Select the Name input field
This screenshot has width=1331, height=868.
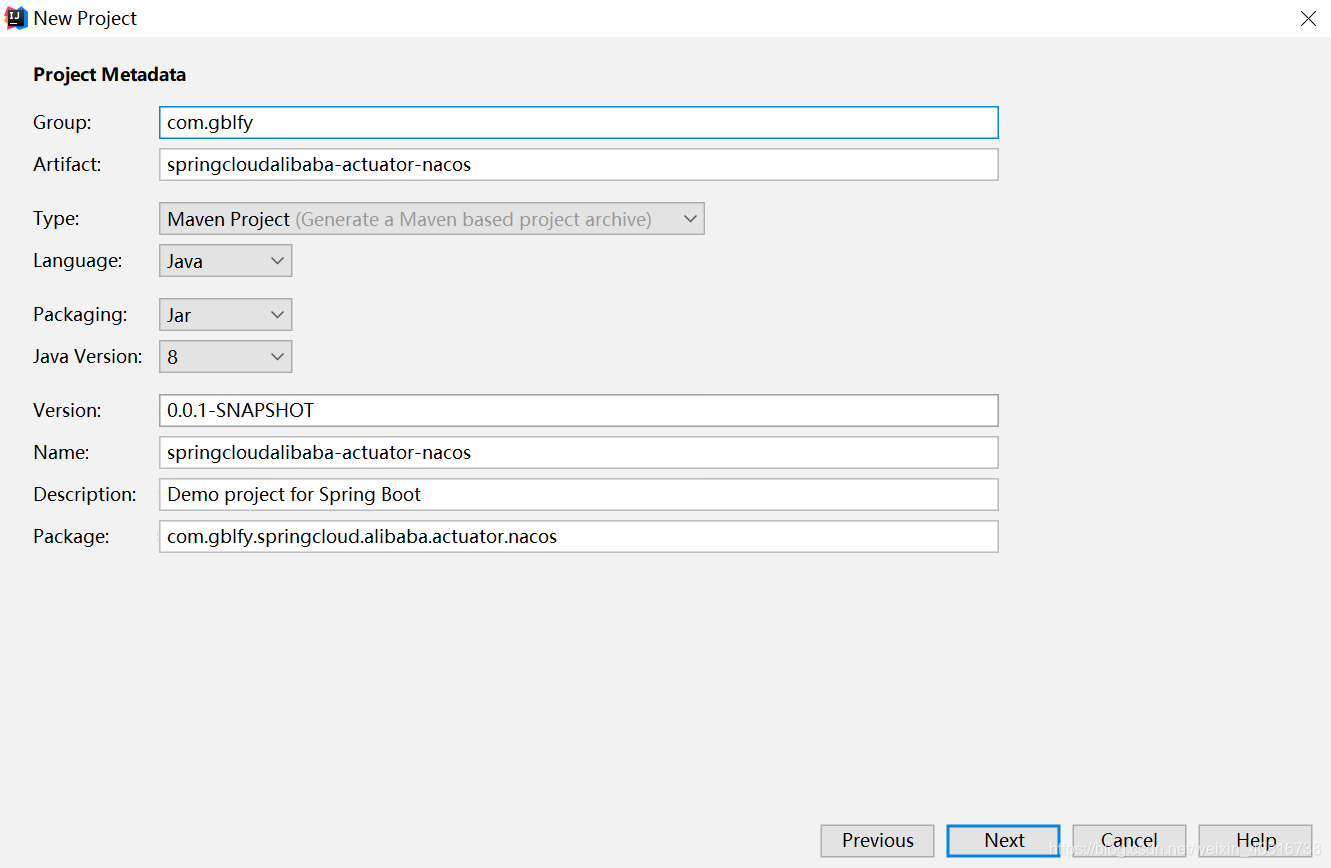[x=578, y=452]
